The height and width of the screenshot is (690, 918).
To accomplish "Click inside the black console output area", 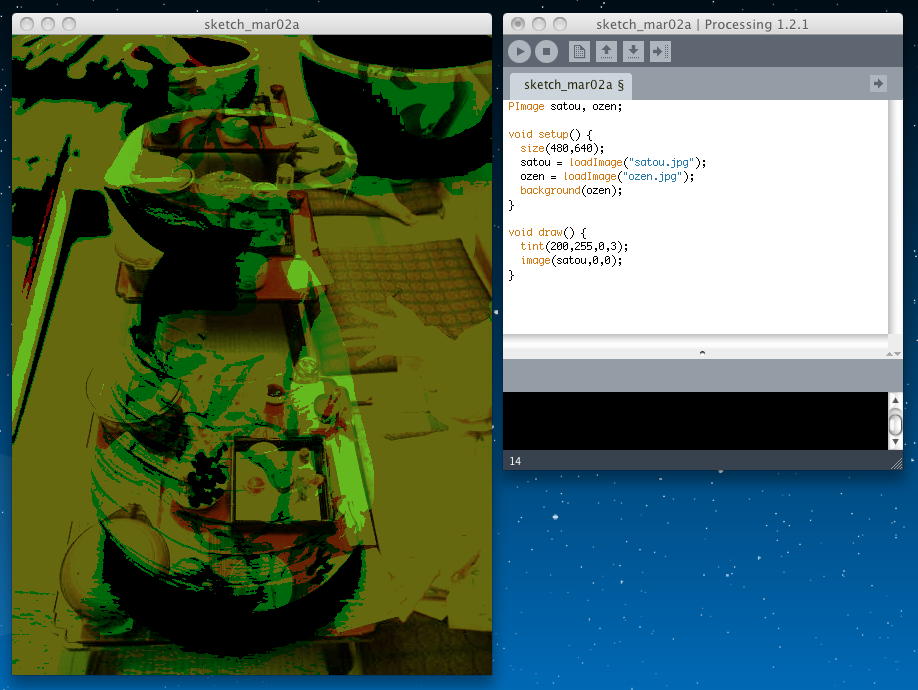I will coord(696,421).
